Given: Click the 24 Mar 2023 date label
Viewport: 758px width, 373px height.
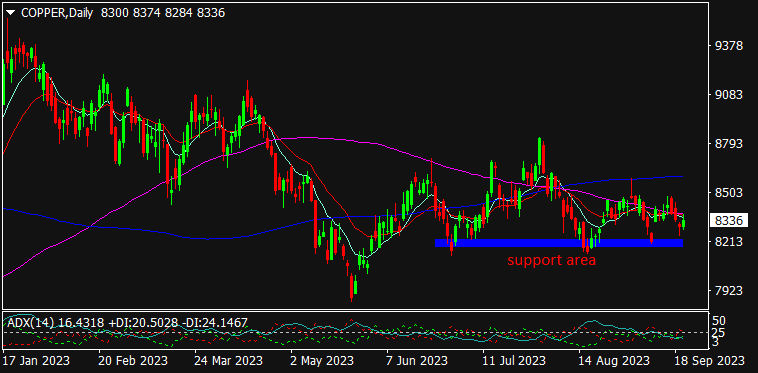Looking at the screenshot, I should pyautogui.click(x=229, y=361).
